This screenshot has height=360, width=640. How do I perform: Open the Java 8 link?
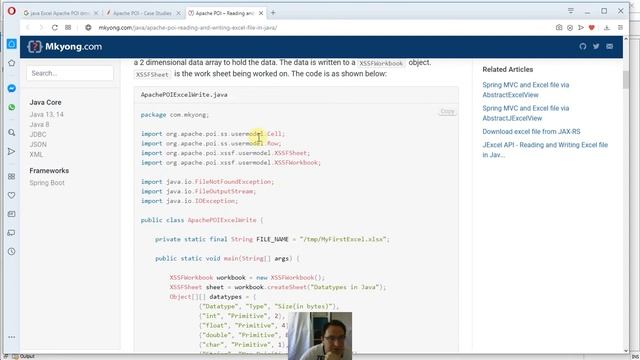tap(39, 124)
